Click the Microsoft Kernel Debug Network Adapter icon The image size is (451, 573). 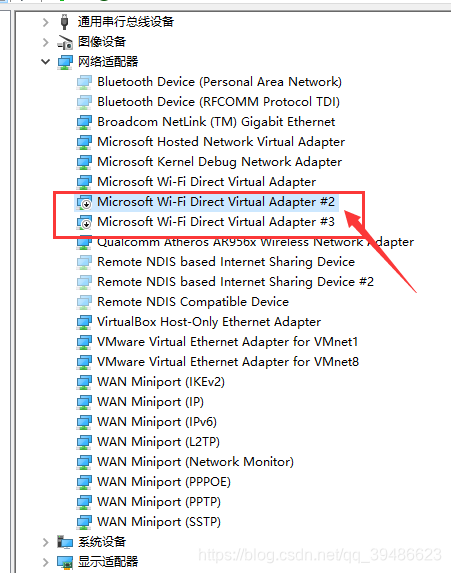point(84,162)
